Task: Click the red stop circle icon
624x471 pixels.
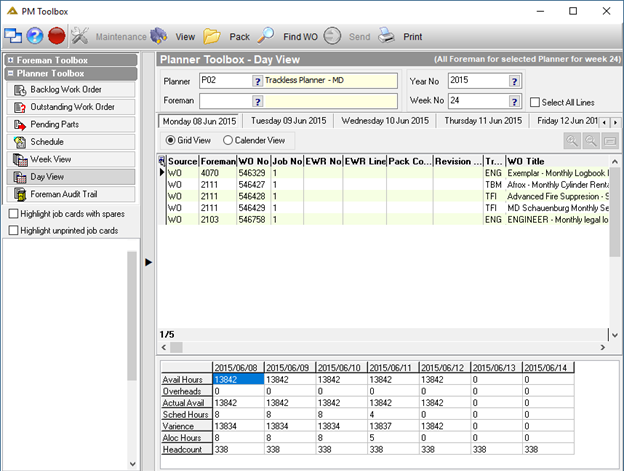Action: coord(57,36)
